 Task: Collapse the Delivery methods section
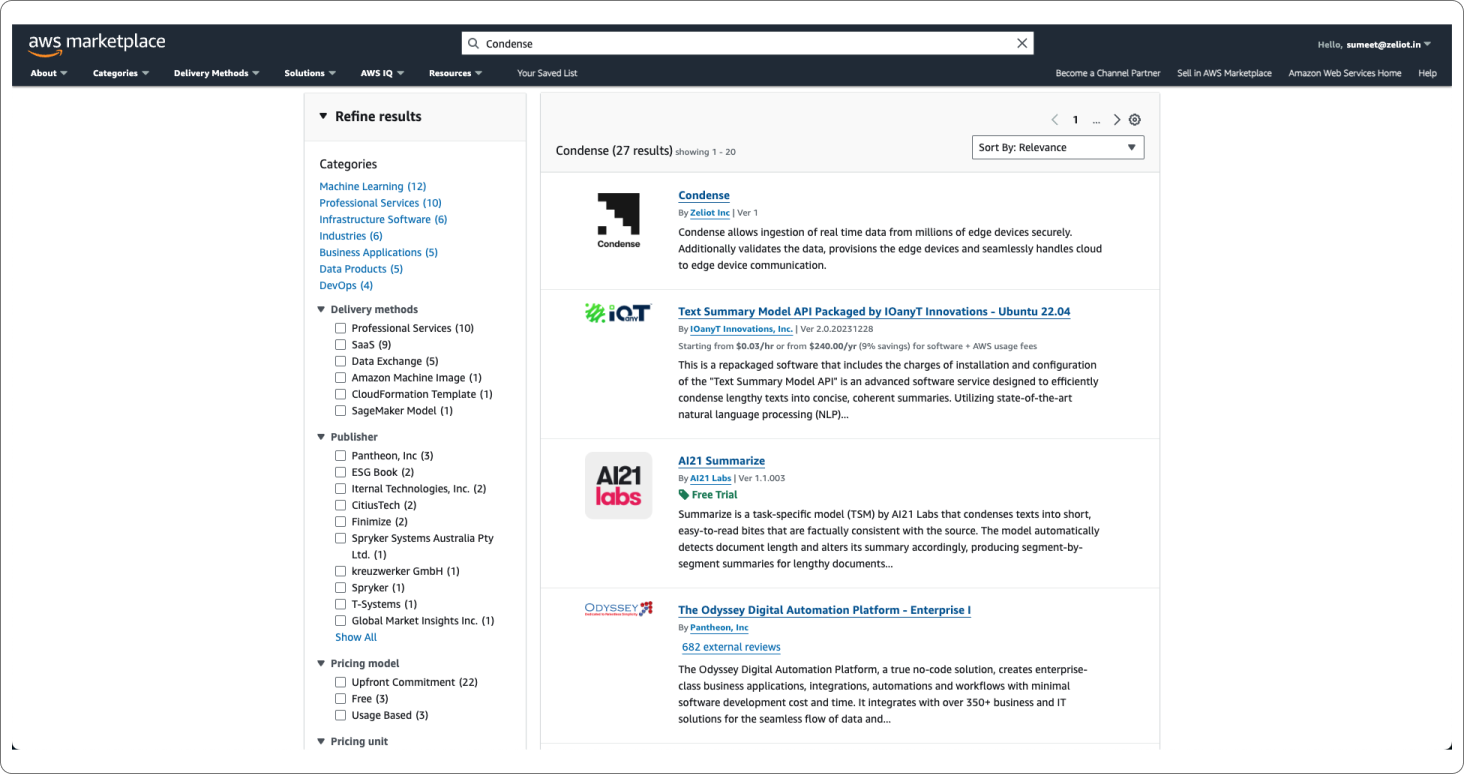click(322, 310)
